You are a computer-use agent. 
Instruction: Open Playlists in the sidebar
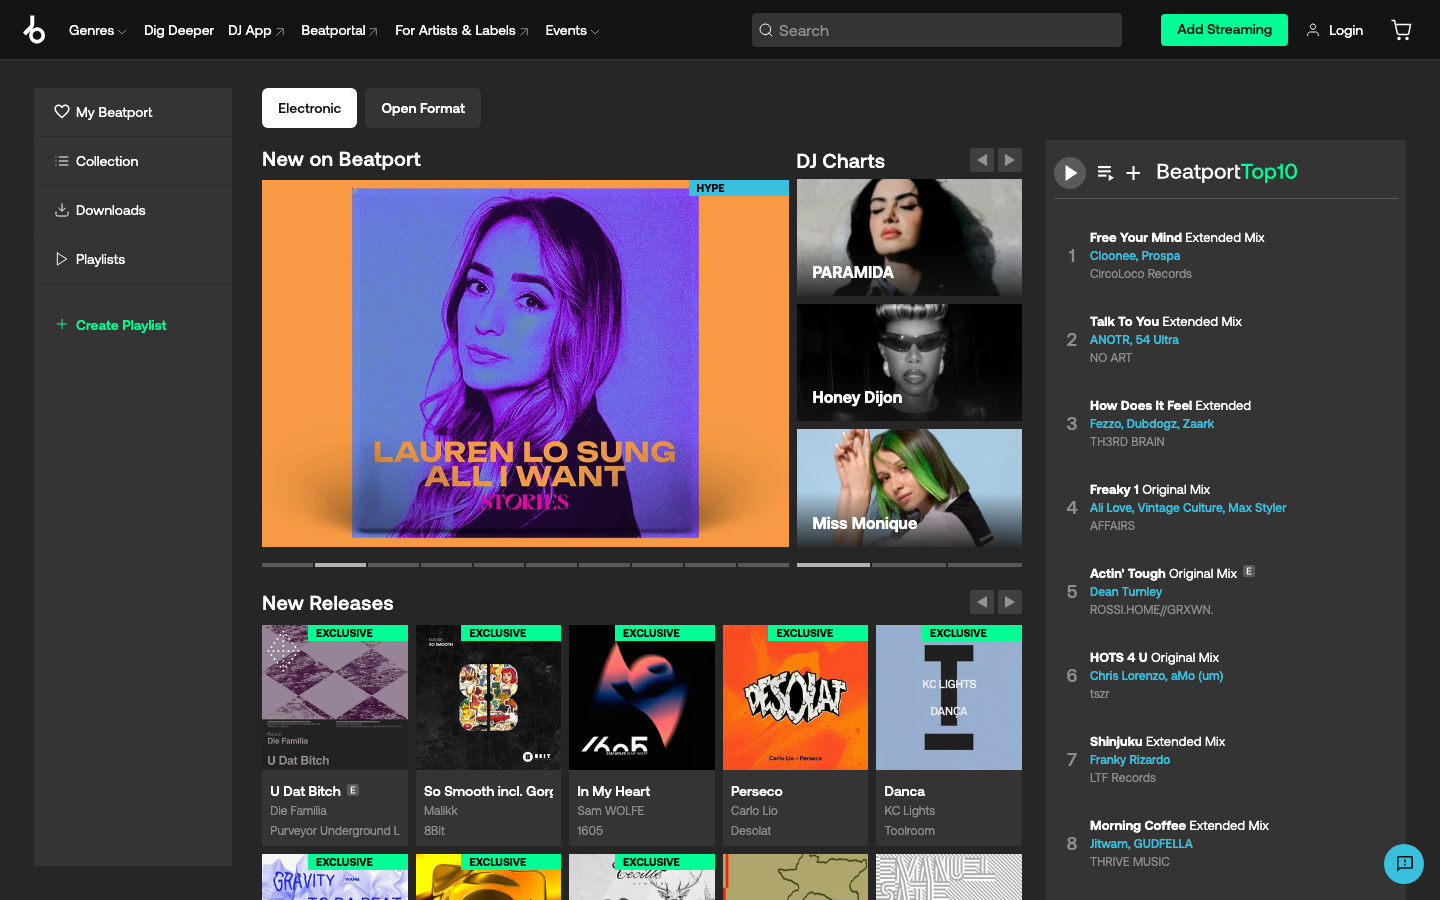pos(133,259)
